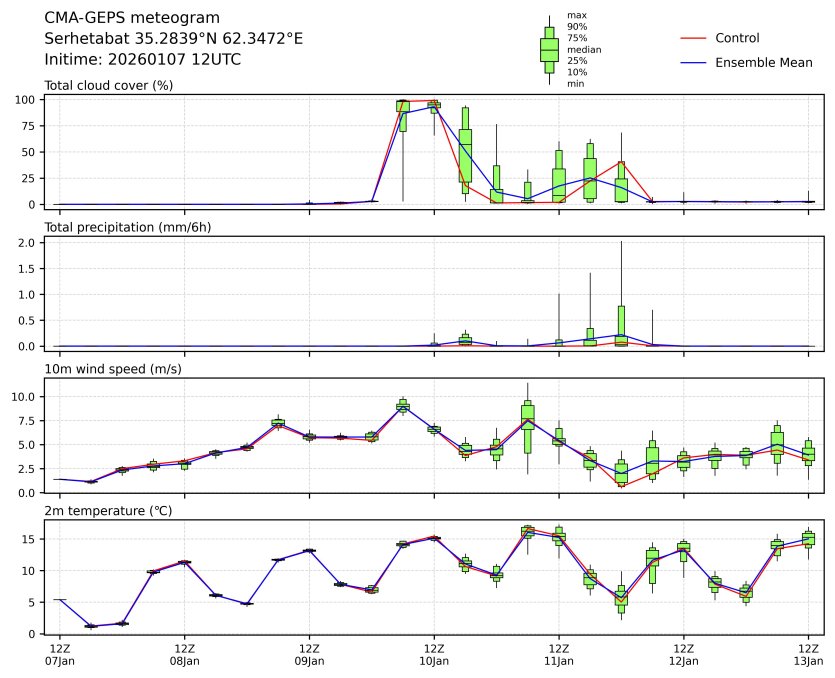Click the blue Ensemble Mean legend line
The image size is (835, 678).
[x=694, y=62]
